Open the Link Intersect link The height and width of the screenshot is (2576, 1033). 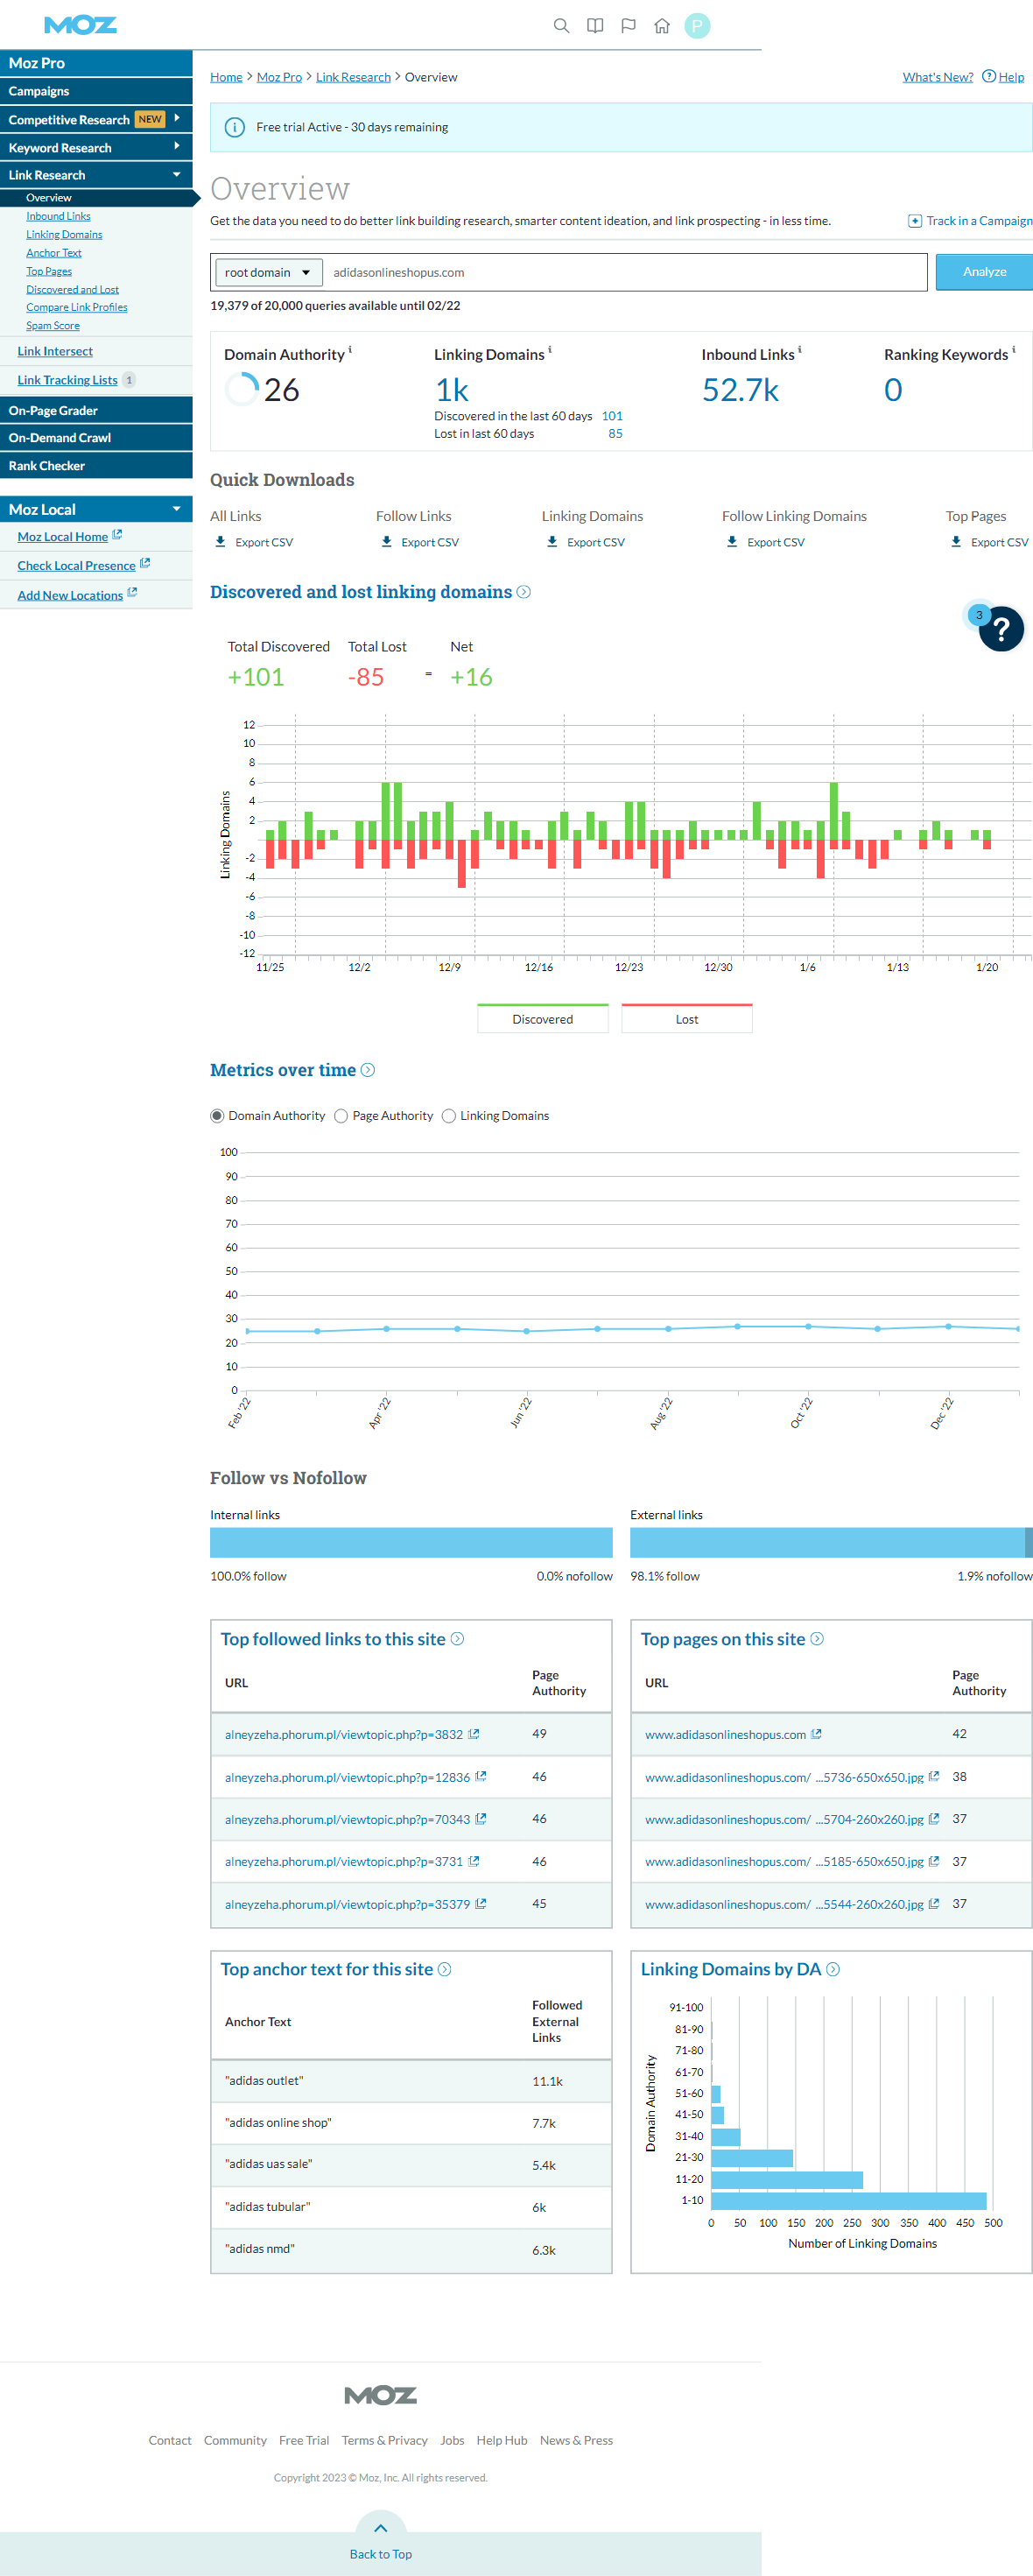pyautogui.click(x=55, y=351)
